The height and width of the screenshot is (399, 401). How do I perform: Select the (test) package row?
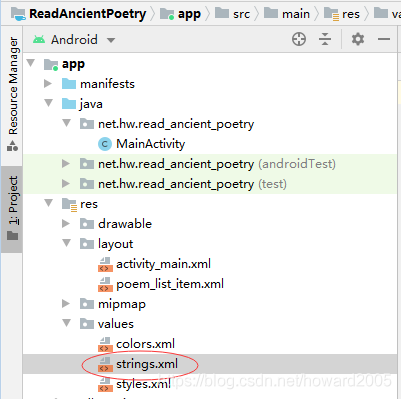click(x=211, y=184)
